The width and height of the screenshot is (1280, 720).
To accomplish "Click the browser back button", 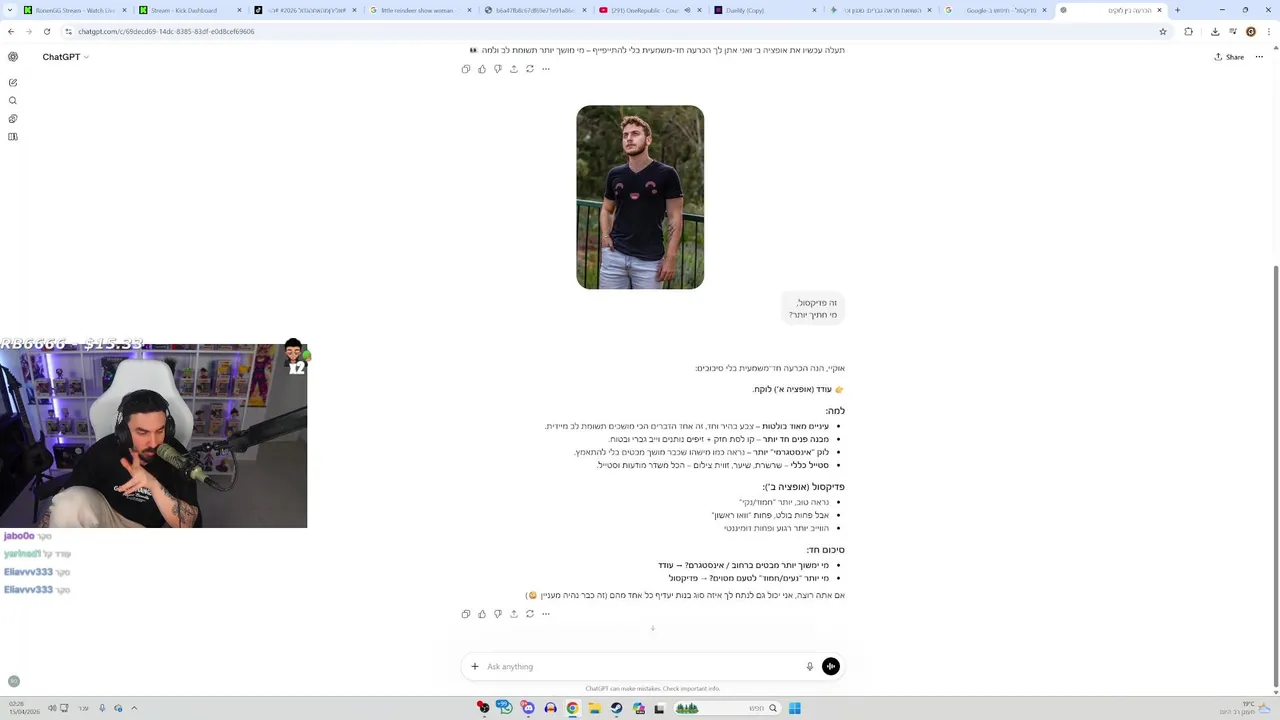I will 11,31.
